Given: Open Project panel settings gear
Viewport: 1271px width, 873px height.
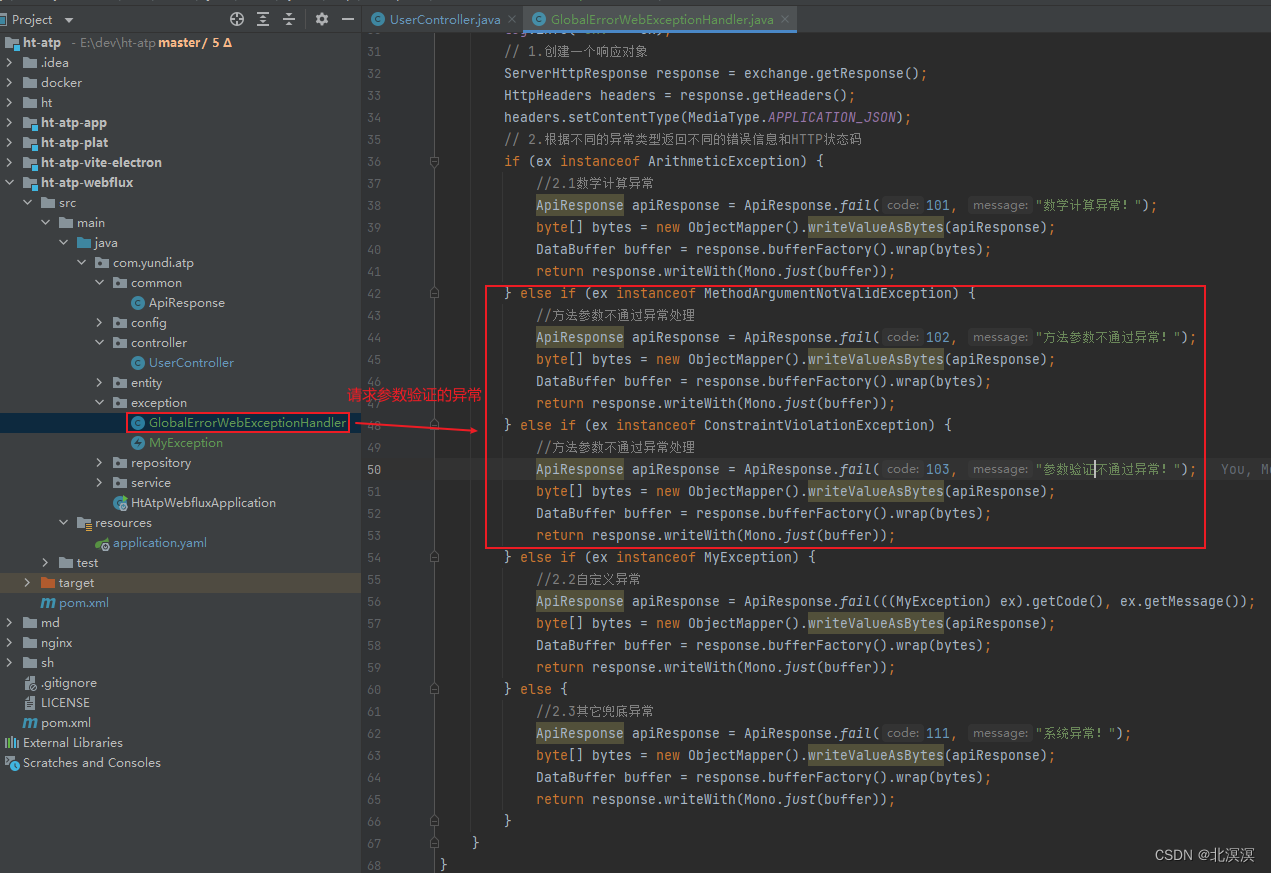Looking at the screenshot, I should tap(321, 19).
